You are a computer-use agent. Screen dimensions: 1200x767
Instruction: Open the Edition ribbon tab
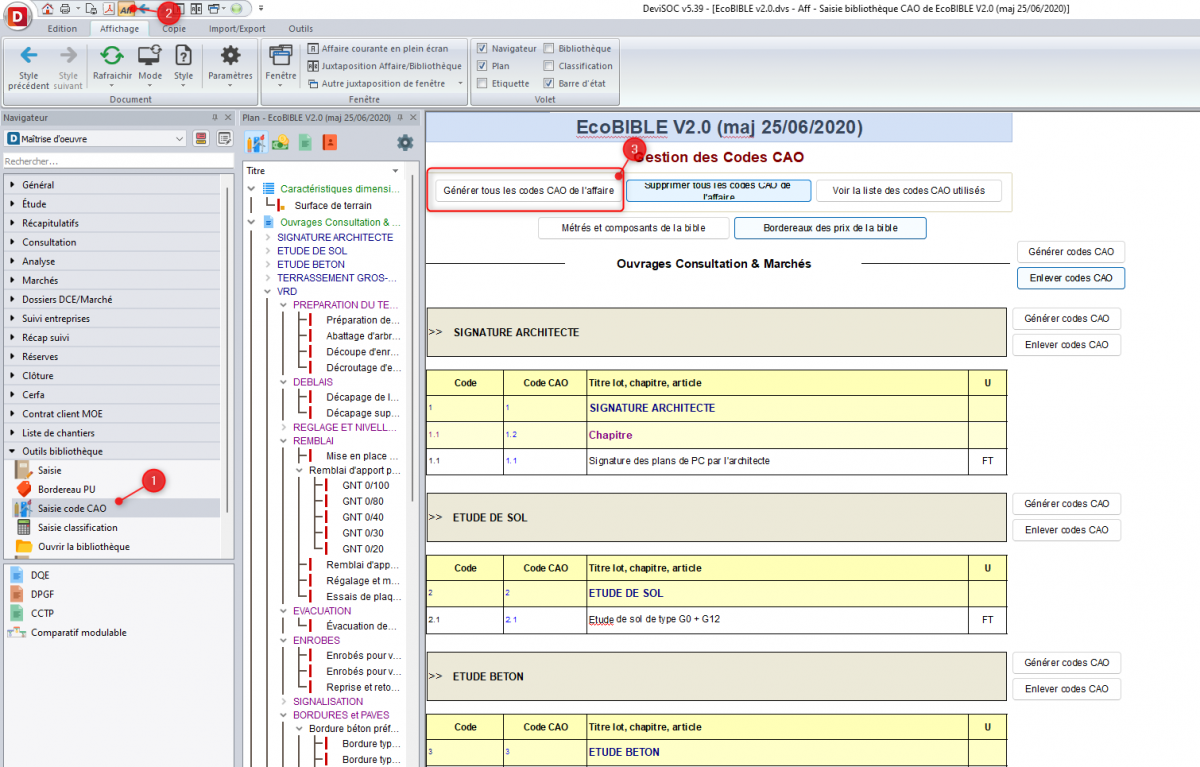click(62, 29)
